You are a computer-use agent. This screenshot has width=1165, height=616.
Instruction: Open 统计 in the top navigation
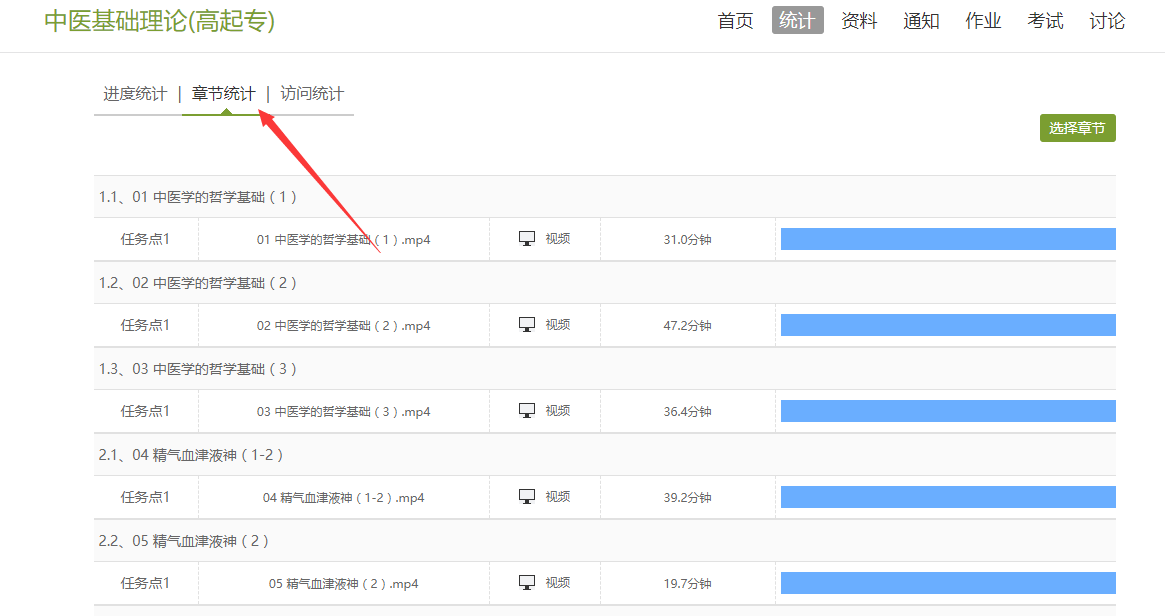click(797, 21)
